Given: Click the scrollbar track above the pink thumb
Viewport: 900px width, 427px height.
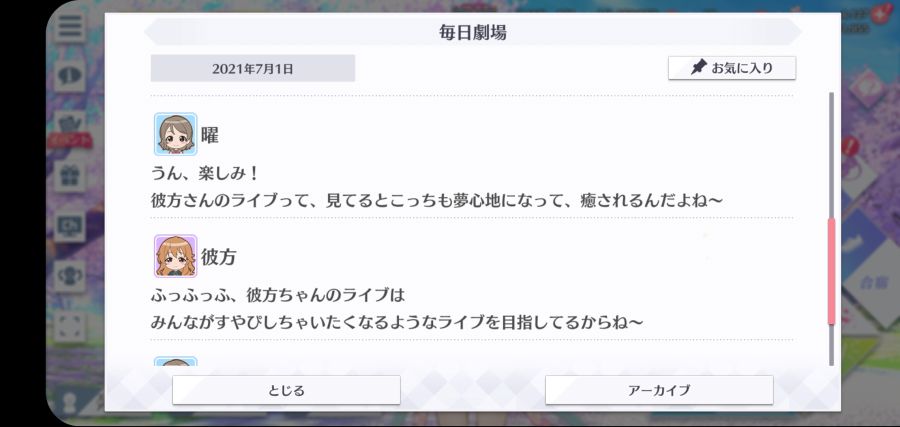Looking at the screenshot, I should point(831,155).
